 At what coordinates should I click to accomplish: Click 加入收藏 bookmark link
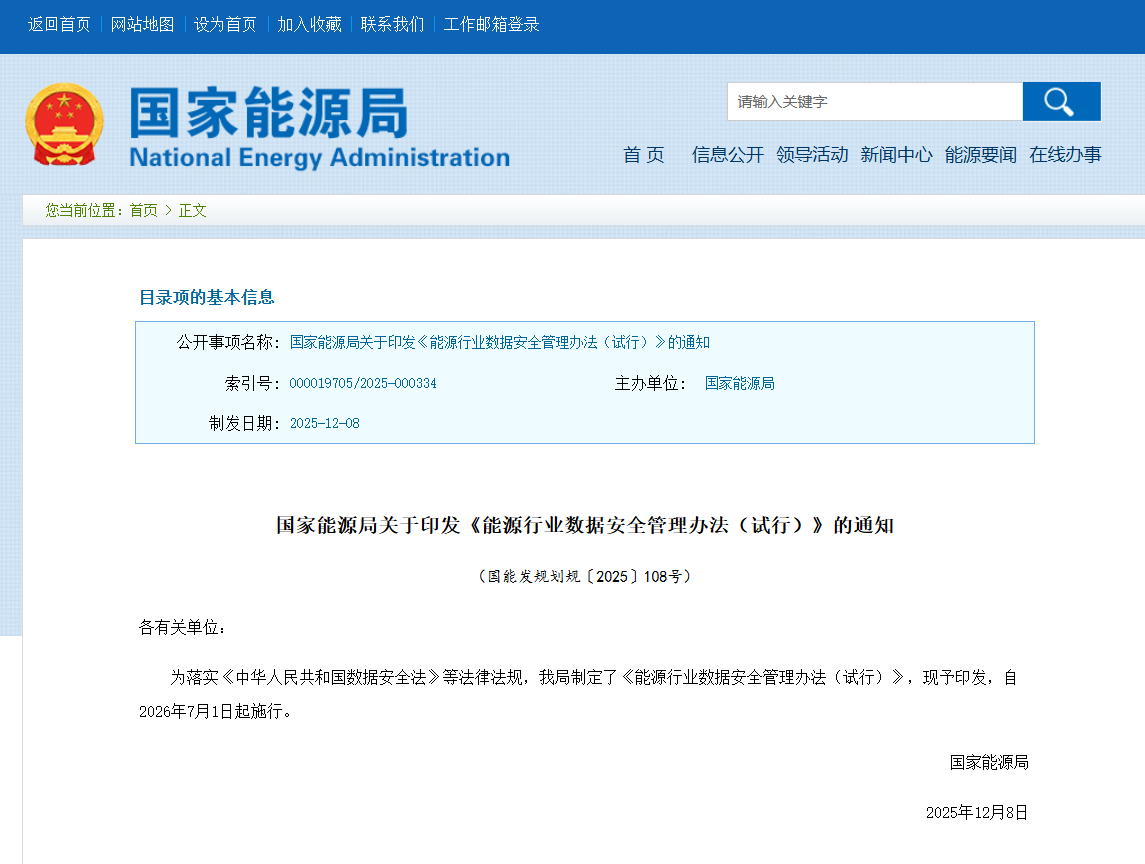click(x=309, y=25)
